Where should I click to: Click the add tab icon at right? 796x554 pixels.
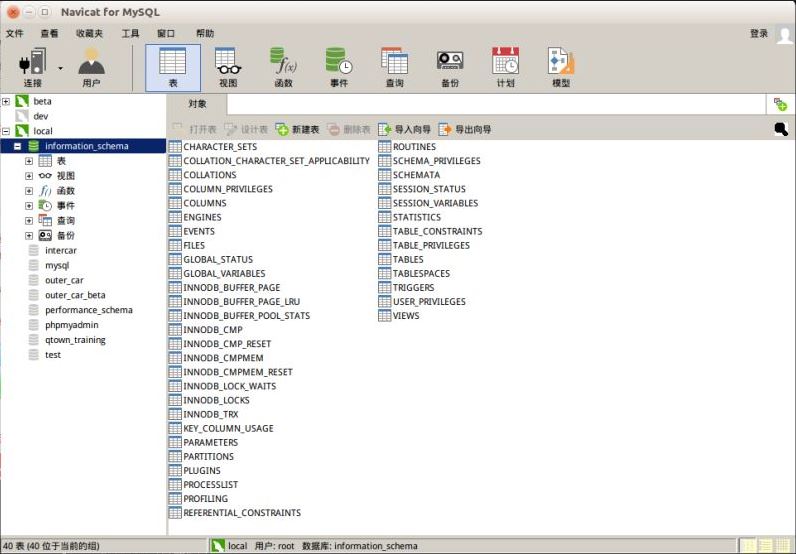tap(780, 105)
